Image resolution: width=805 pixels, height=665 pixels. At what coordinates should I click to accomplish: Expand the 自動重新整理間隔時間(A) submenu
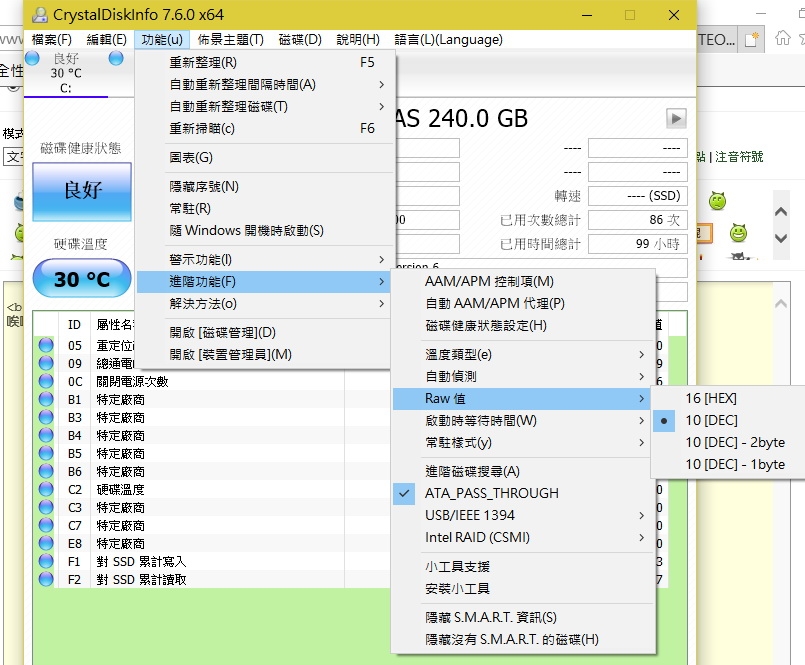(x=265, y=84)
